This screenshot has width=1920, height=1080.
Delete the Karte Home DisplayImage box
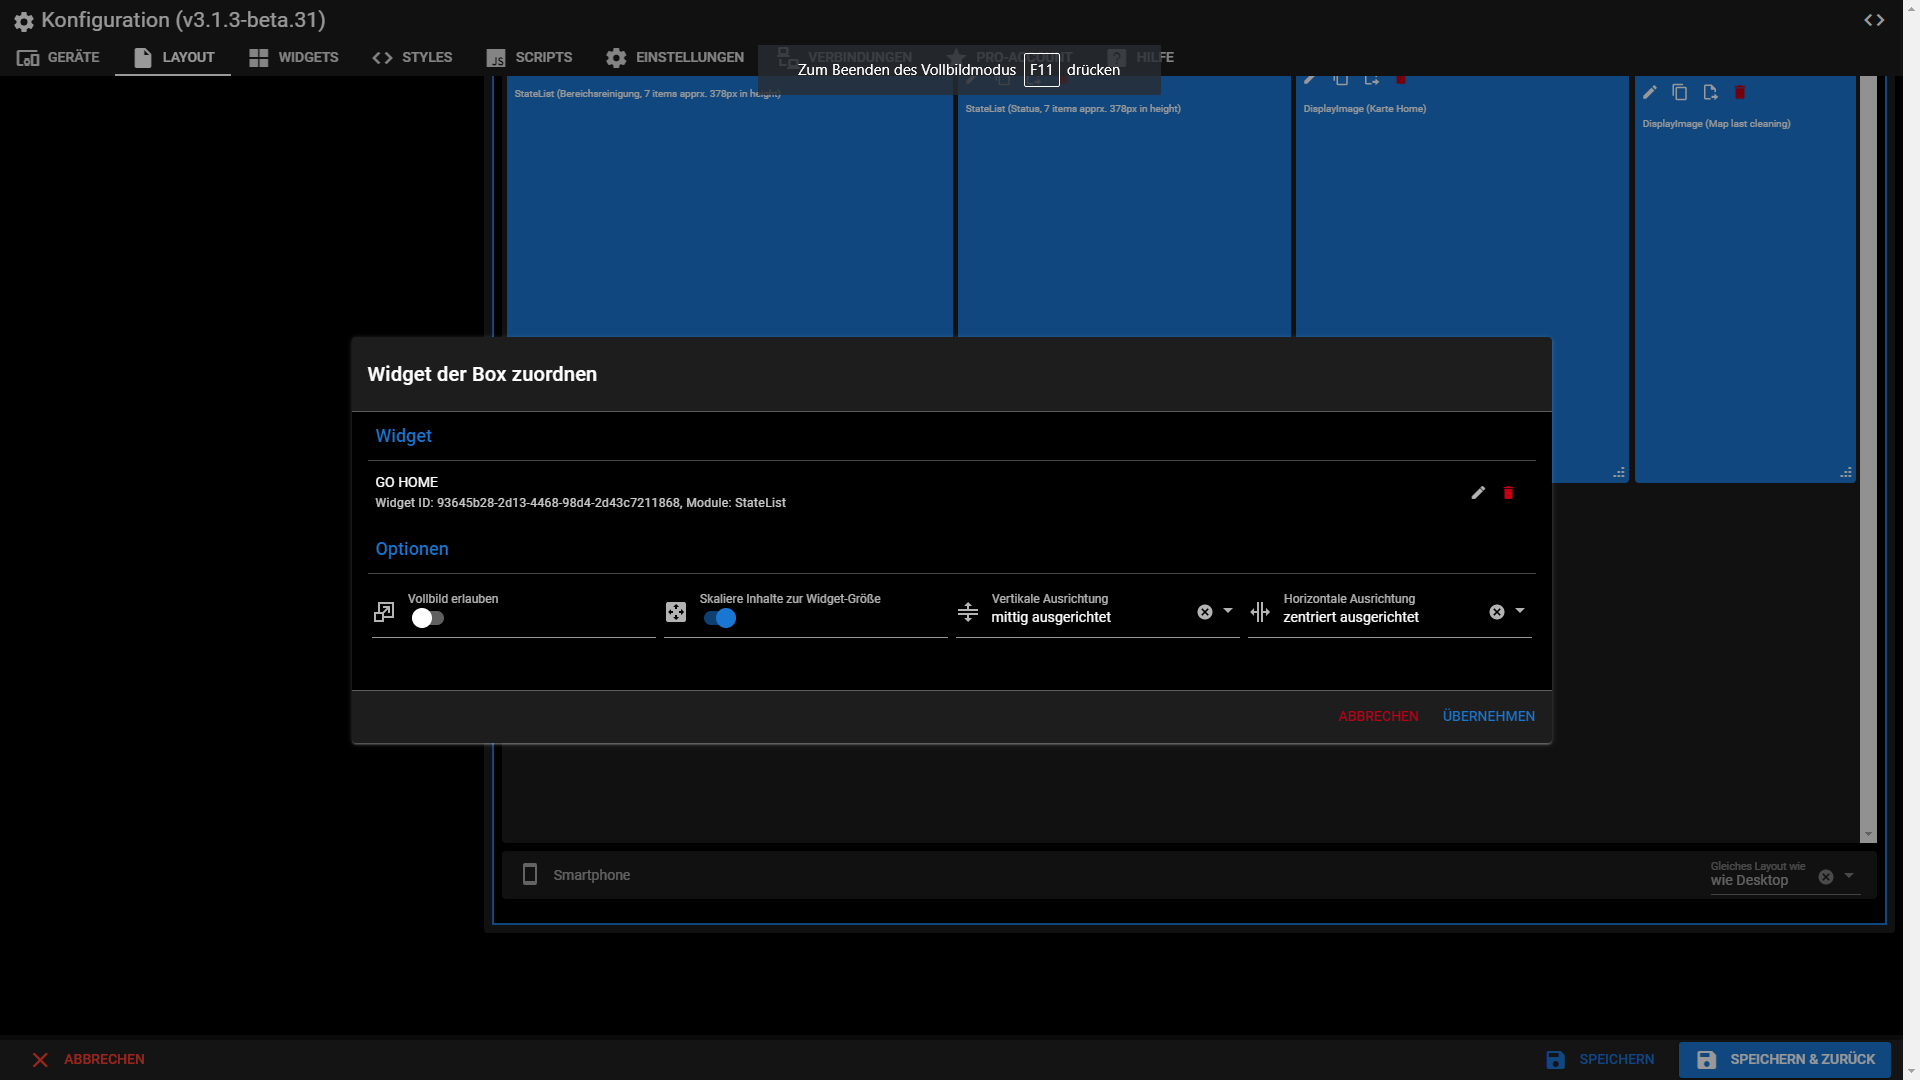pyautogui.click(x=1401, y=79)
